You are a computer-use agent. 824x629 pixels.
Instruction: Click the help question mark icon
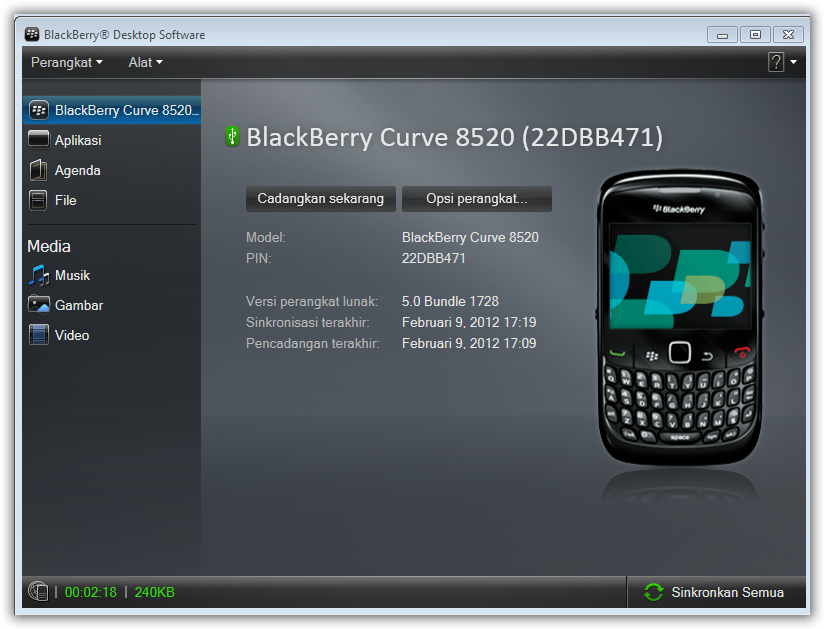[x=776, y=62]
